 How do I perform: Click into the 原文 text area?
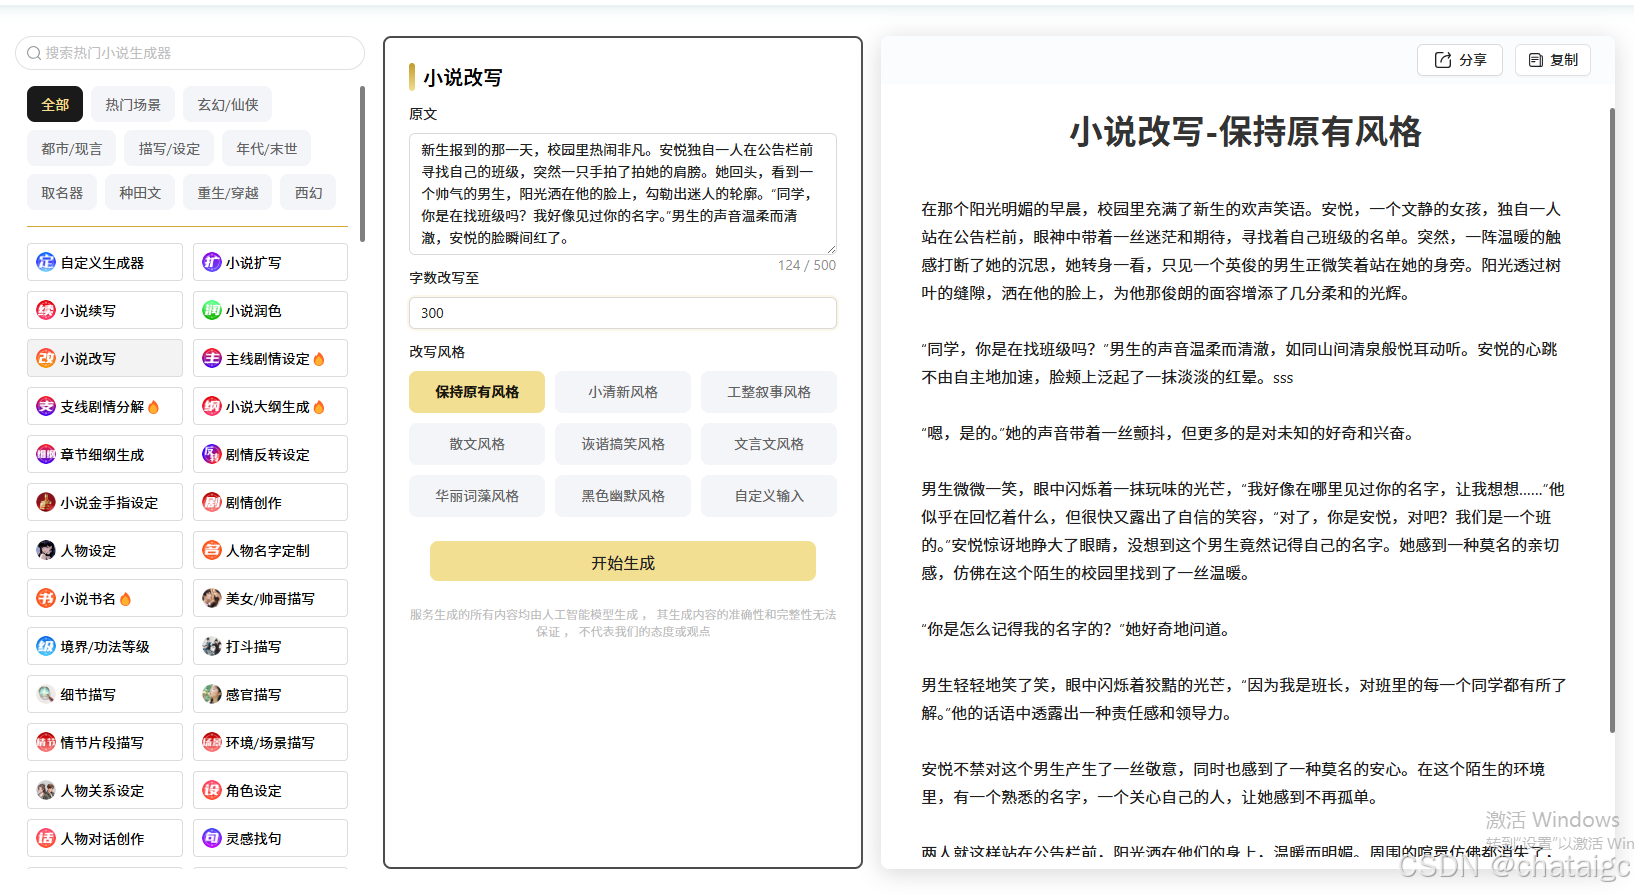[x=623, y=194]
